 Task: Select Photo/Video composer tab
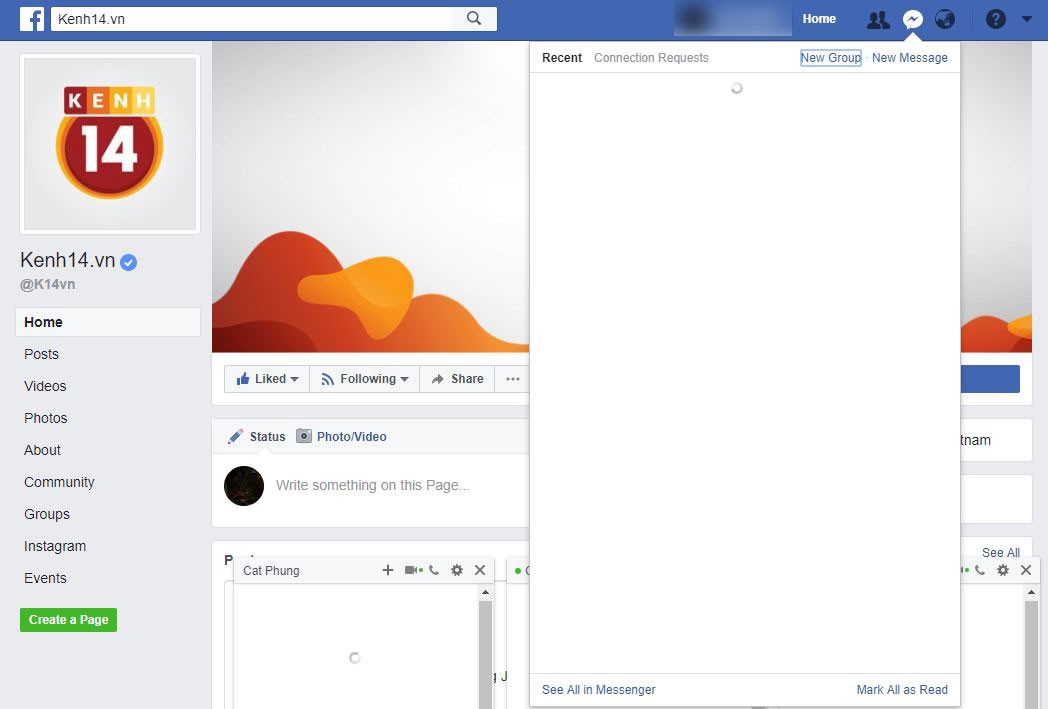pos(342,436)
